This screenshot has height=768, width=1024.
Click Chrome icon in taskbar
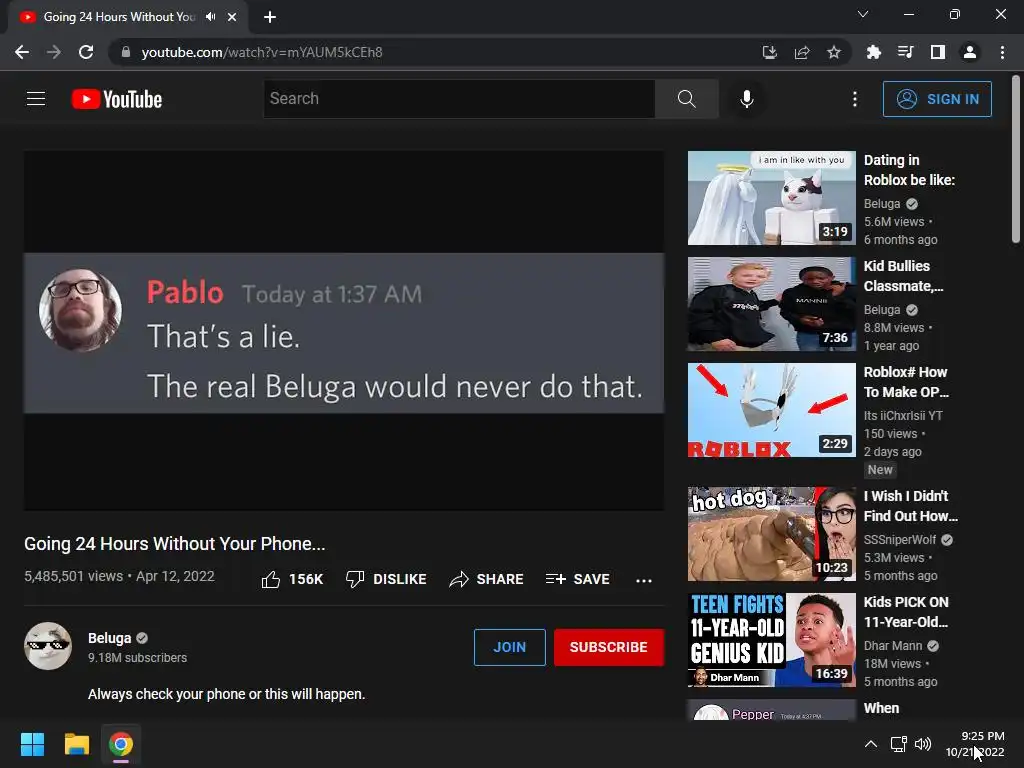tap(121, 744)
